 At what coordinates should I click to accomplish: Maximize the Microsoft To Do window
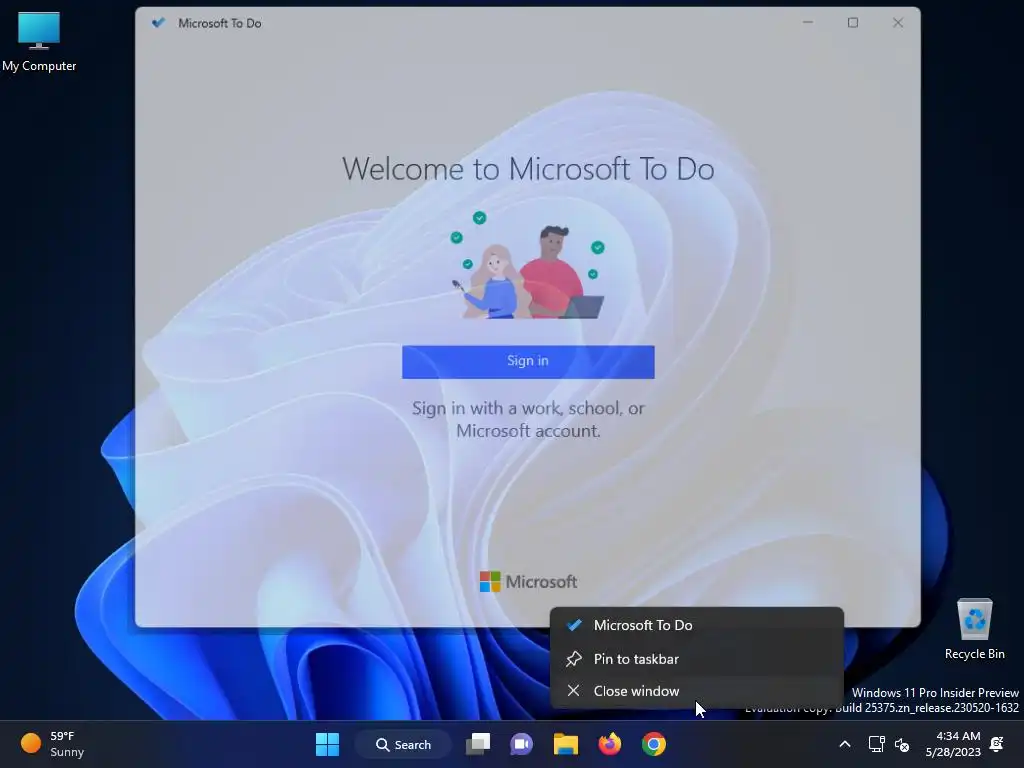tap(853, 23)
